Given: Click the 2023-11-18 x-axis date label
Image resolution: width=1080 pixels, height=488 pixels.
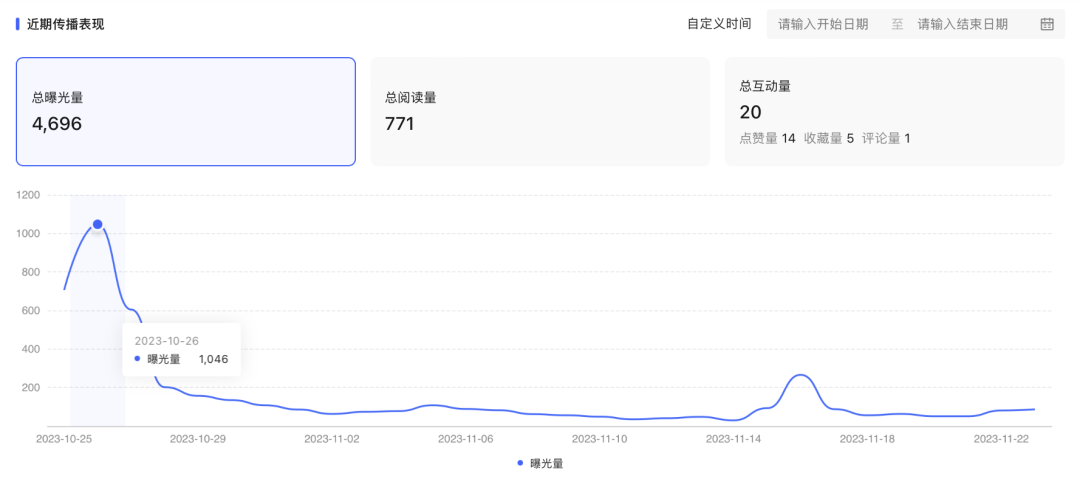Looking at the screenshot, I should pyautogui.click(x=868, y=438).
